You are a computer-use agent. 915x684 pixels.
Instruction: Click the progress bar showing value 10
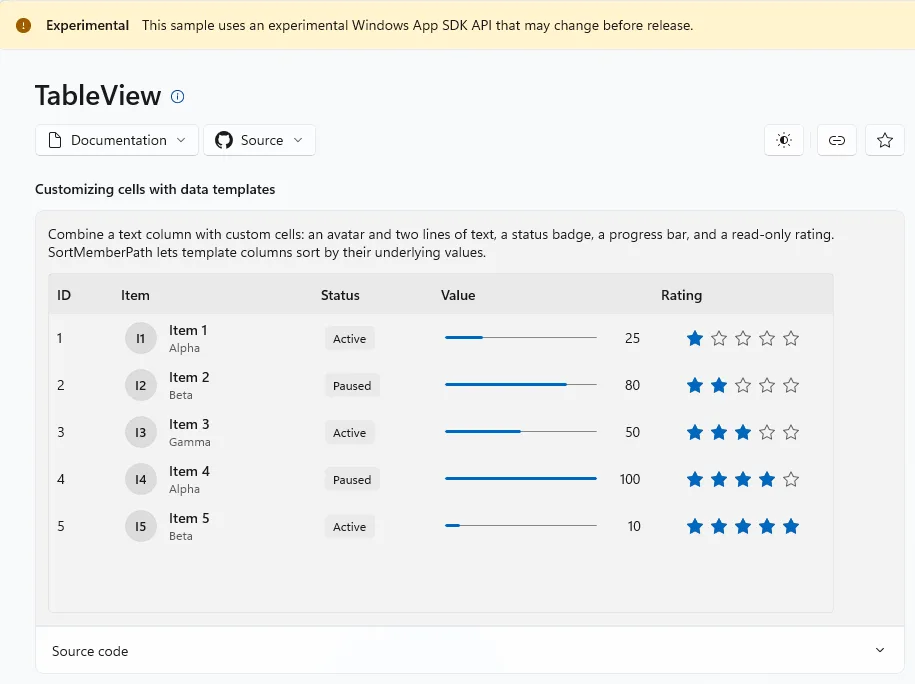click(x=521, y=525)
